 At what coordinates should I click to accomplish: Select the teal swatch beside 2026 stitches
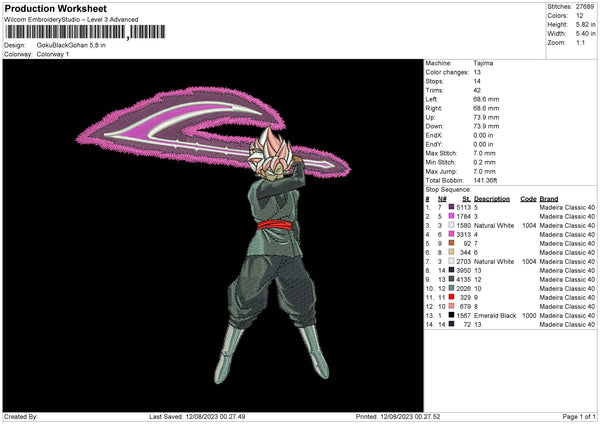452,288
